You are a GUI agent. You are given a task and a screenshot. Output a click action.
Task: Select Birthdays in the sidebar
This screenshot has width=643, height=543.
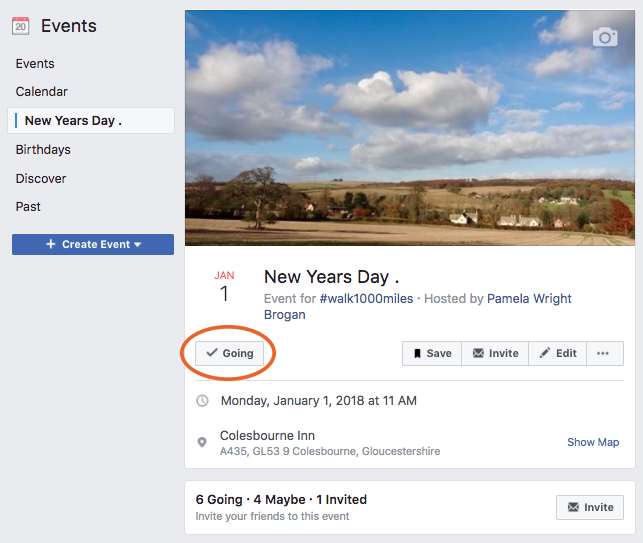[43, 150]
